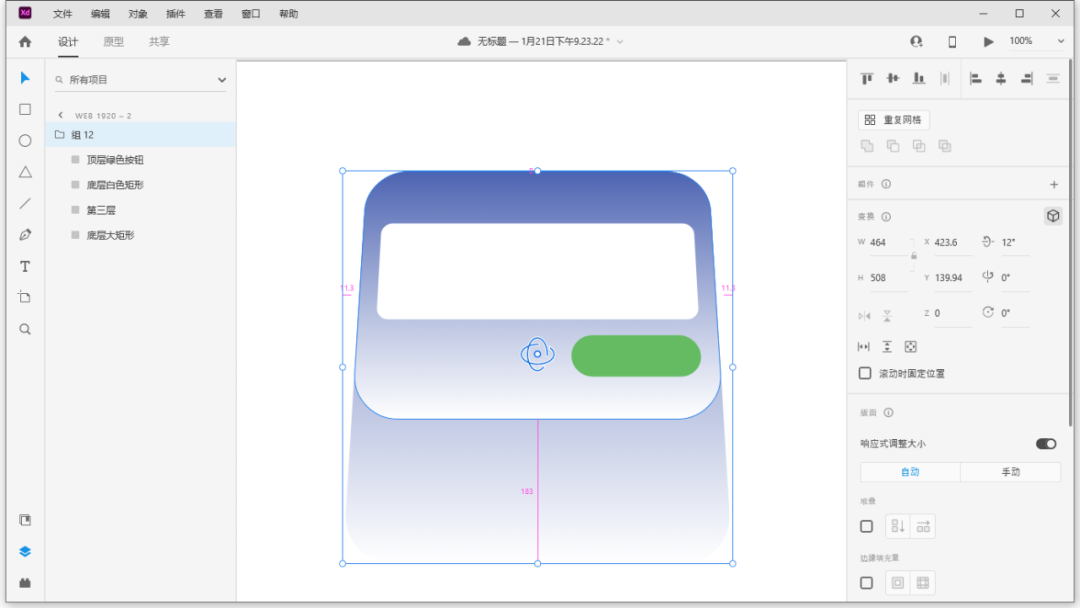Select the Ellipse tool

tap(25, 141)
